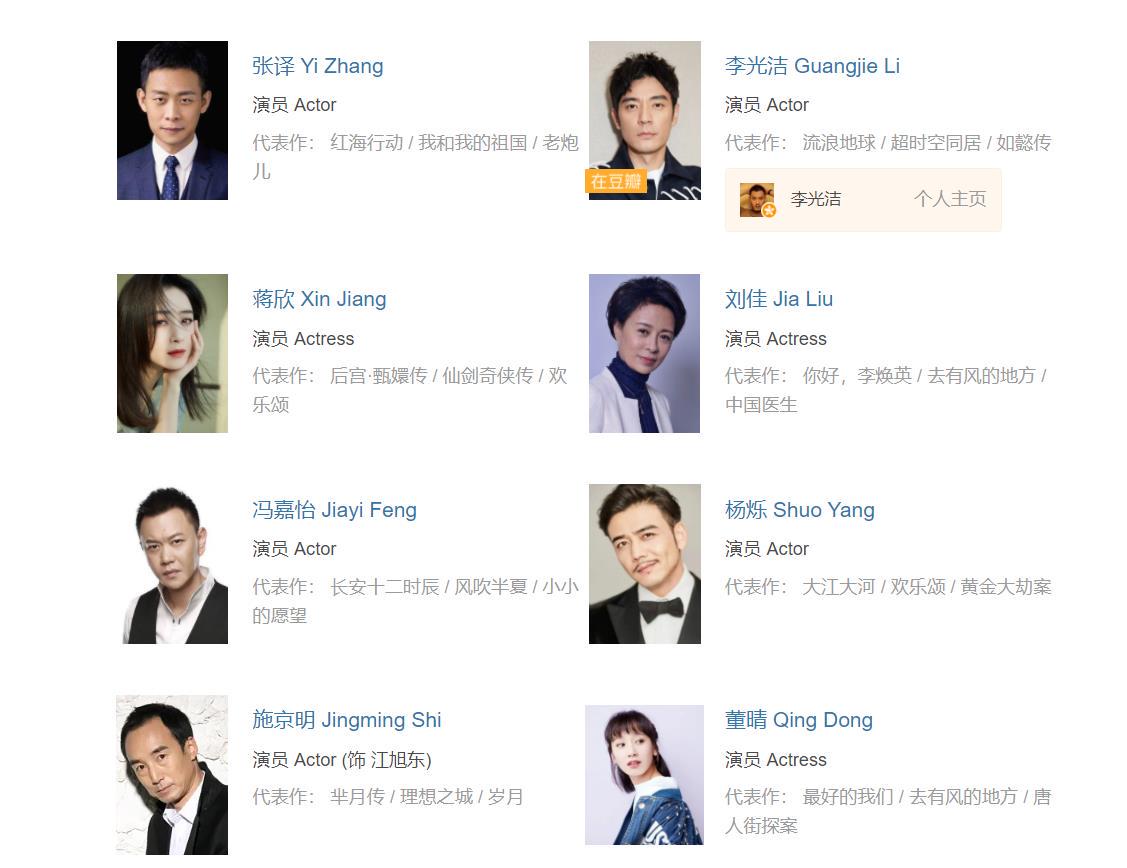Click 李光洁 name in the homepage card
The width and height of the screenshot is (1127, 868).
coord(816,199)
